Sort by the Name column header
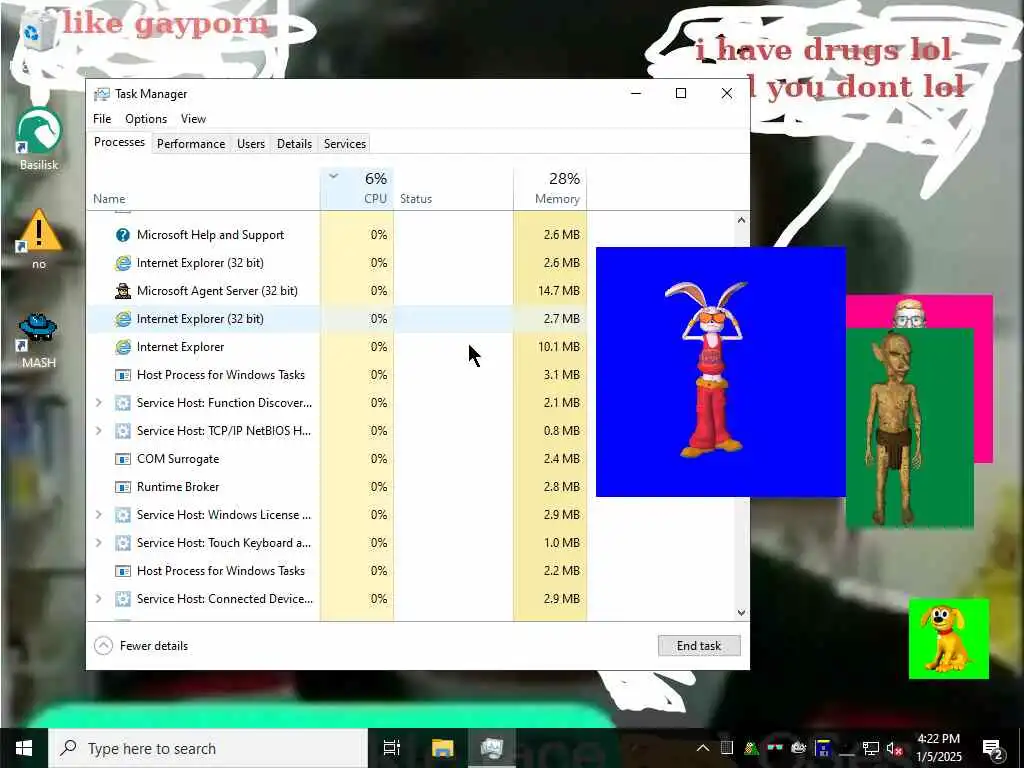Screen dimensions: 1024x768 point(203,188)
